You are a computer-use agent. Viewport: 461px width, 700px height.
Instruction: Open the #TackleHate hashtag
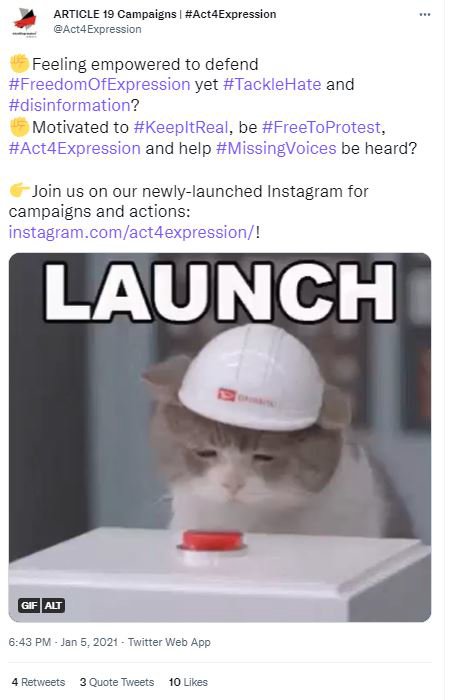point(272,84)
